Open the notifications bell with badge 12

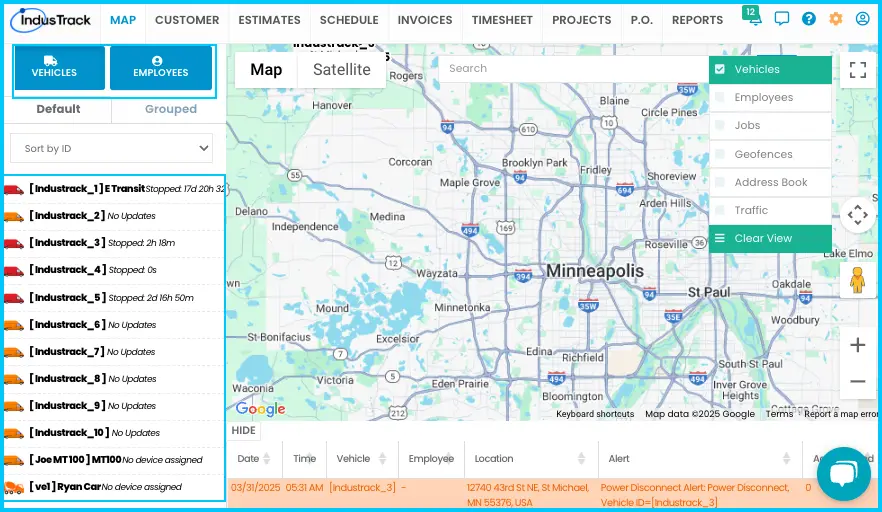(x=752, y=16)
